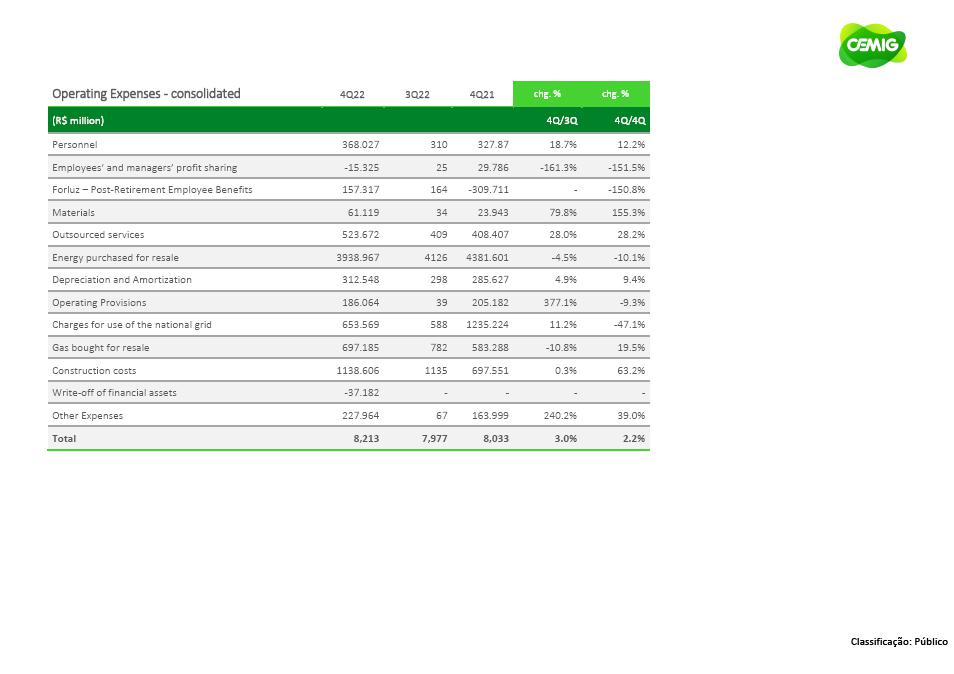Click Charges for use of national grid
Viewport: 954px width, 674px height.
tap(131, 325)
